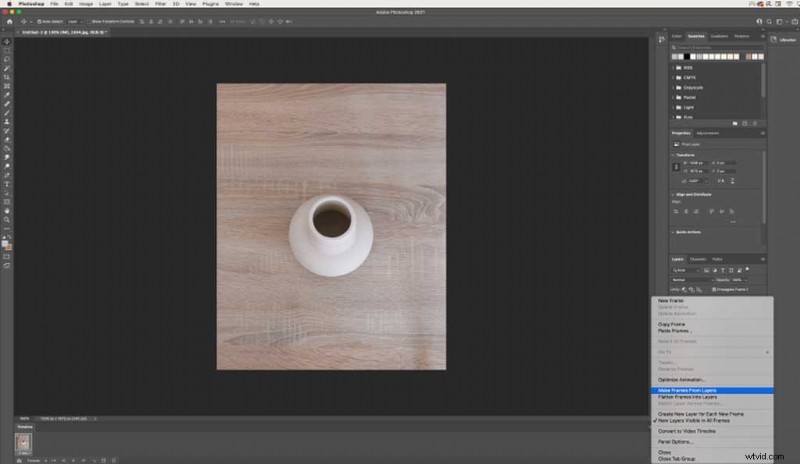
Task: Toggle New Layers Visible in All Frames
Action: click(x=693, y=421)
